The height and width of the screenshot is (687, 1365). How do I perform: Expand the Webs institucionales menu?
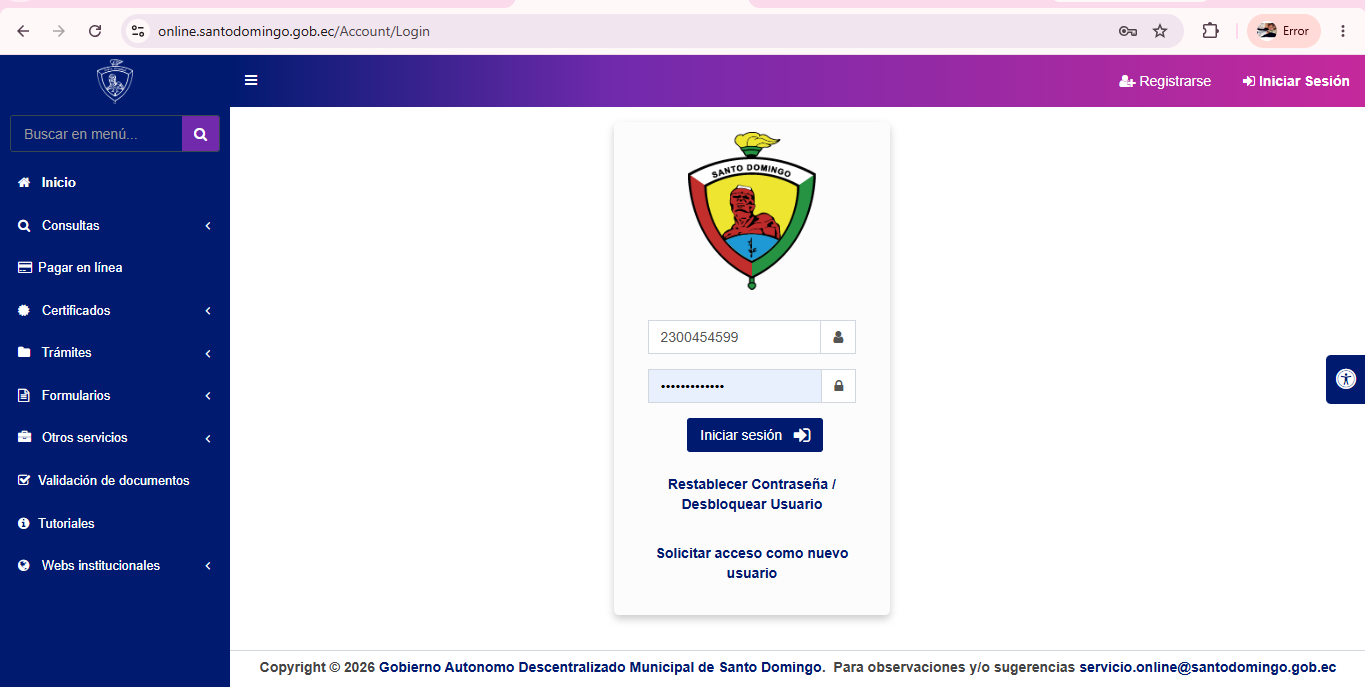coord(115,565)
